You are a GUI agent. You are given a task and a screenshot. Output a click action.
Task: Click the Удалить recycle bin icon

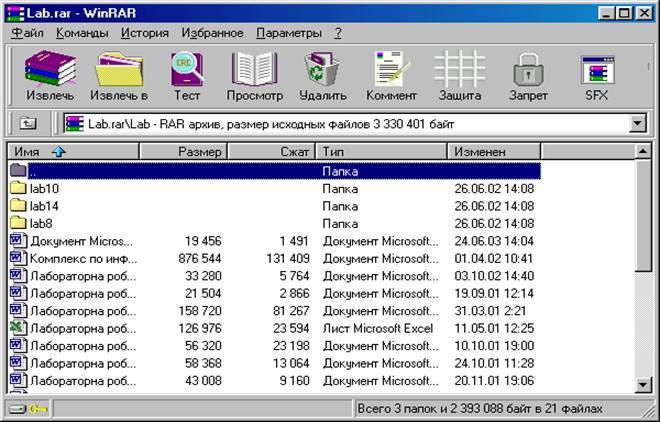pos(322,69)
